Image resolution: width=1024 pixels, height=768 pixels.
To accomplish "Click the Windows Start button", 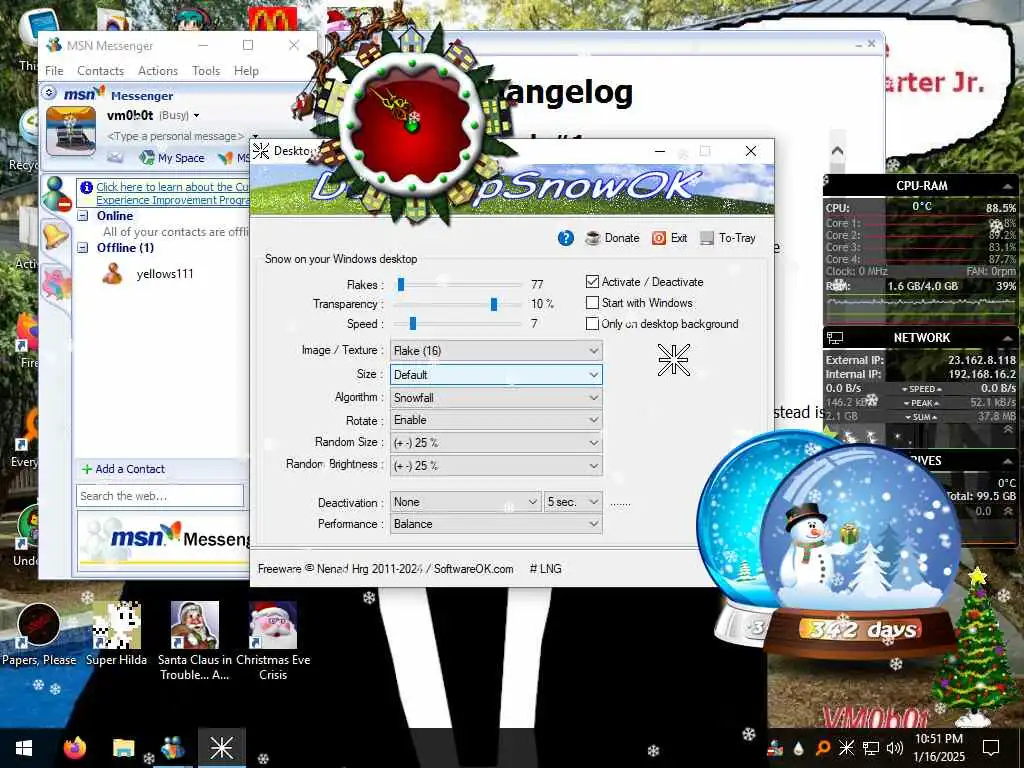I will 24,748.
